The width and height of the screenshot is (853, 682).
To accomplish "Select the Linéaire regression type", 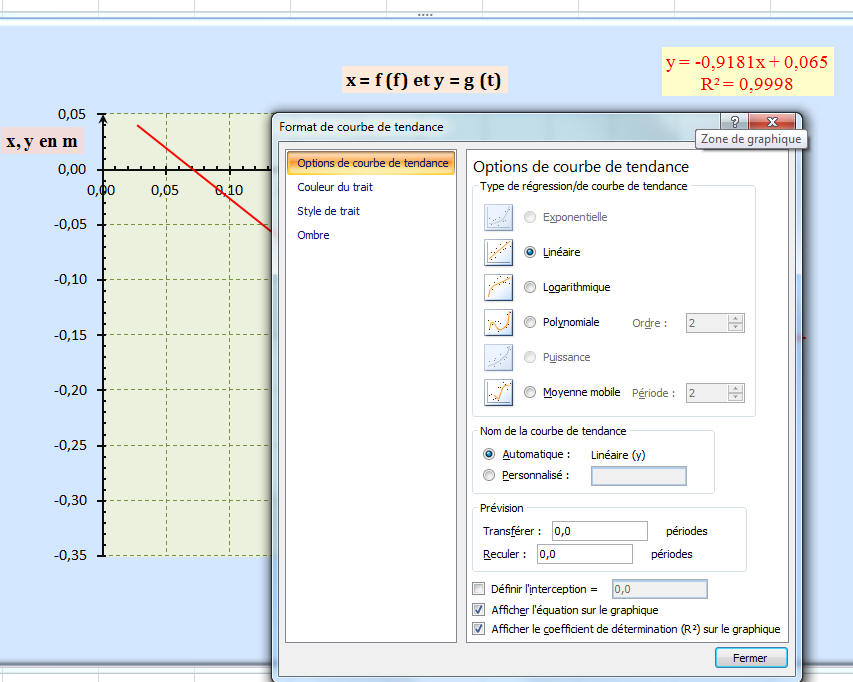I will pos(530,252).
